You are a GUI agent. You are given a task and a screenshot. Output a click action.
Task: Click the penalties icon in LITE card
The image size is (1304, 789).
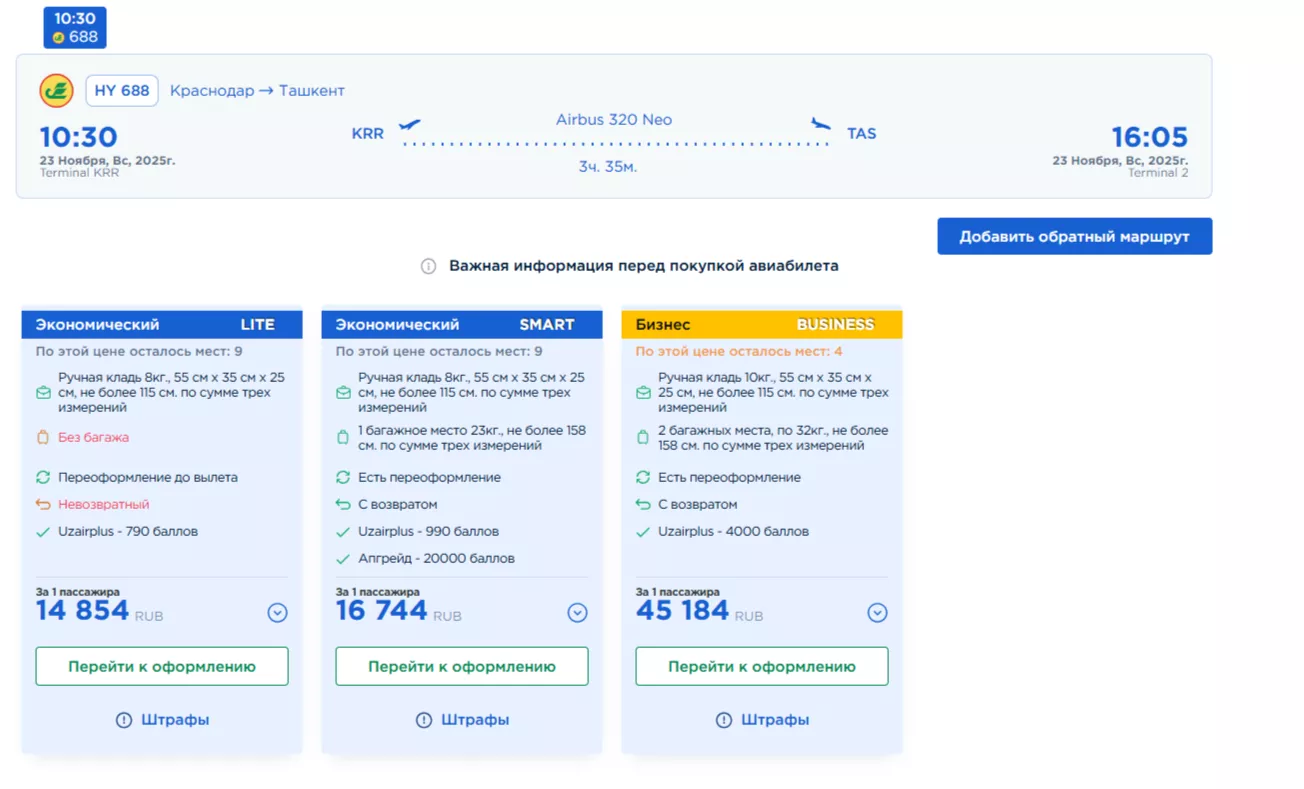click(124, 720)
